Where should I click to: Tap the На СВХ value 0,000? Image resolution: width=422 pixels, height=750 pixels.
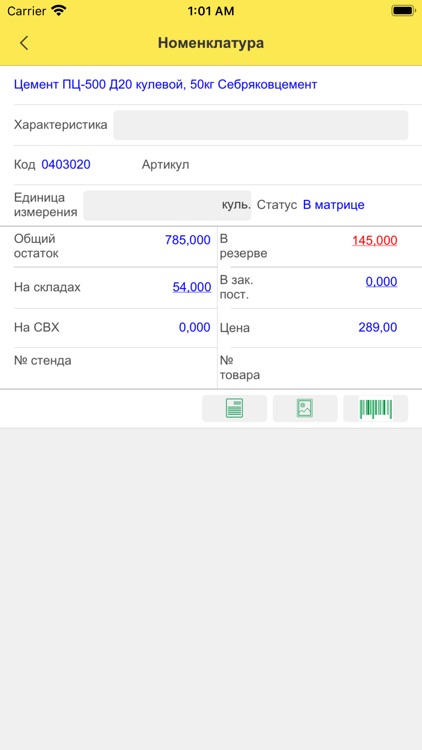195,328
